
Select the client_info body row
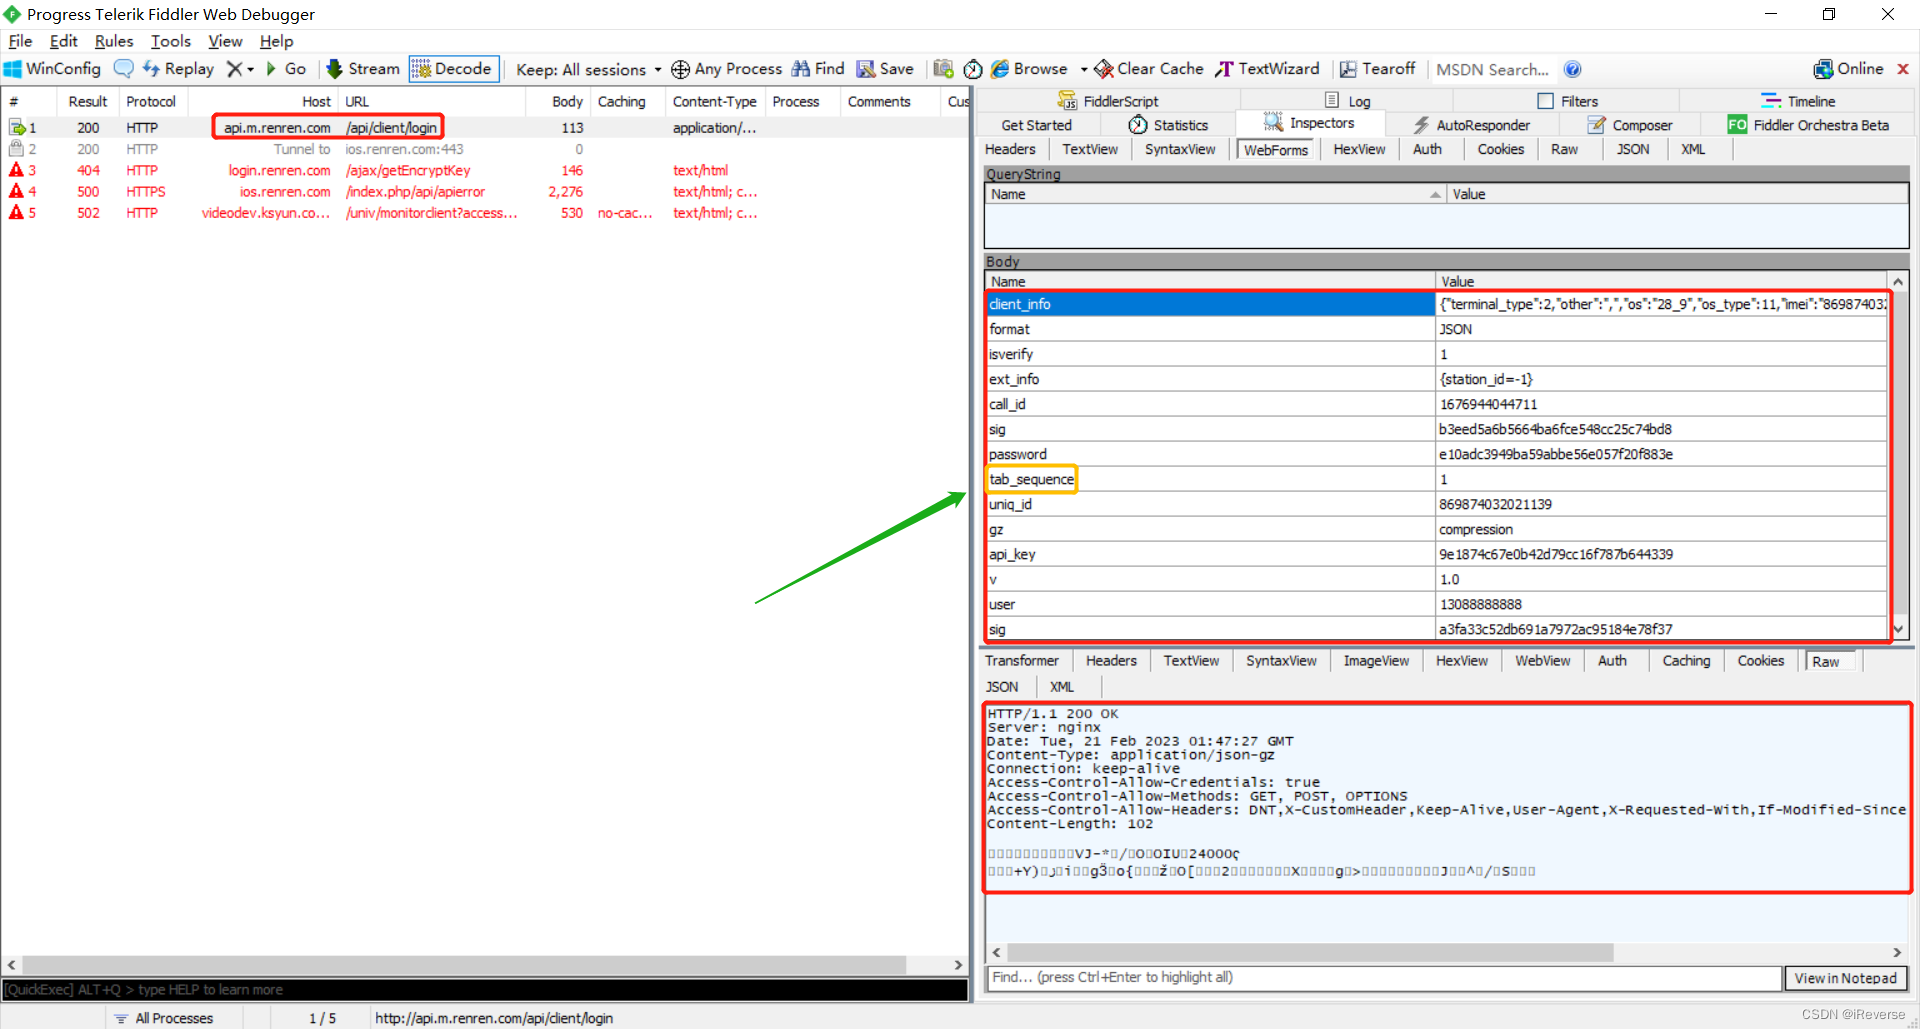[x=1436, y=304]
